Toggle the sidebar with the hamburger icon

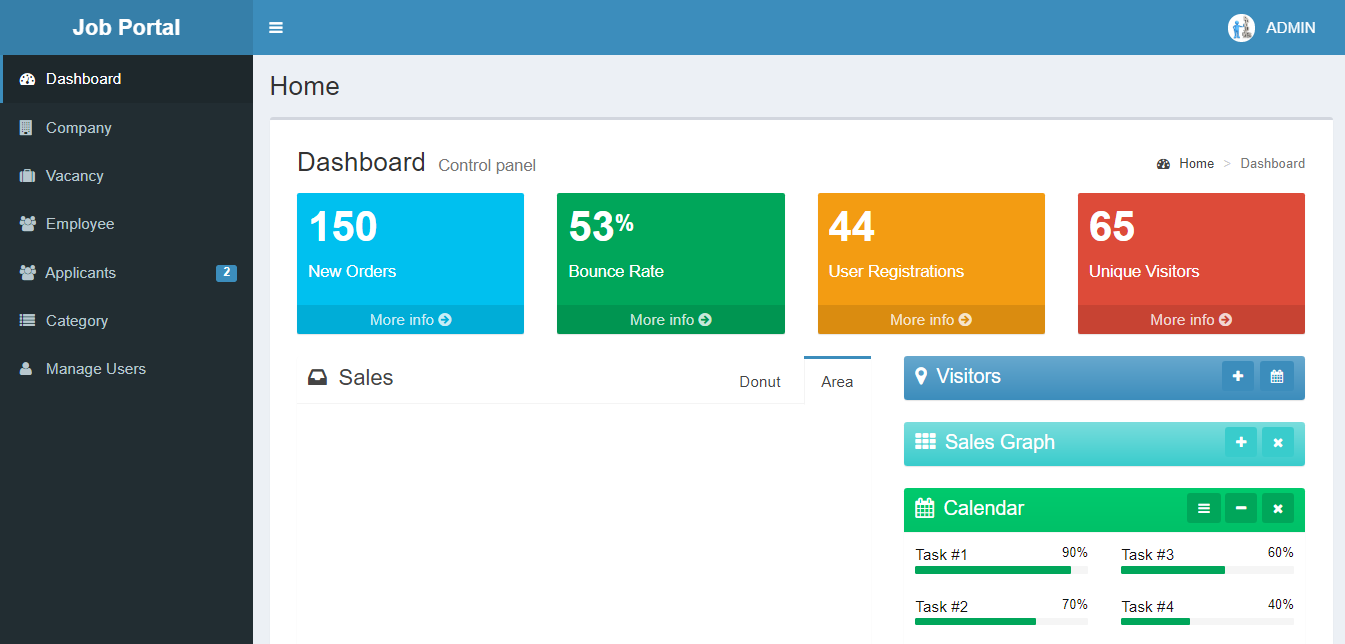tap(275, 27)
